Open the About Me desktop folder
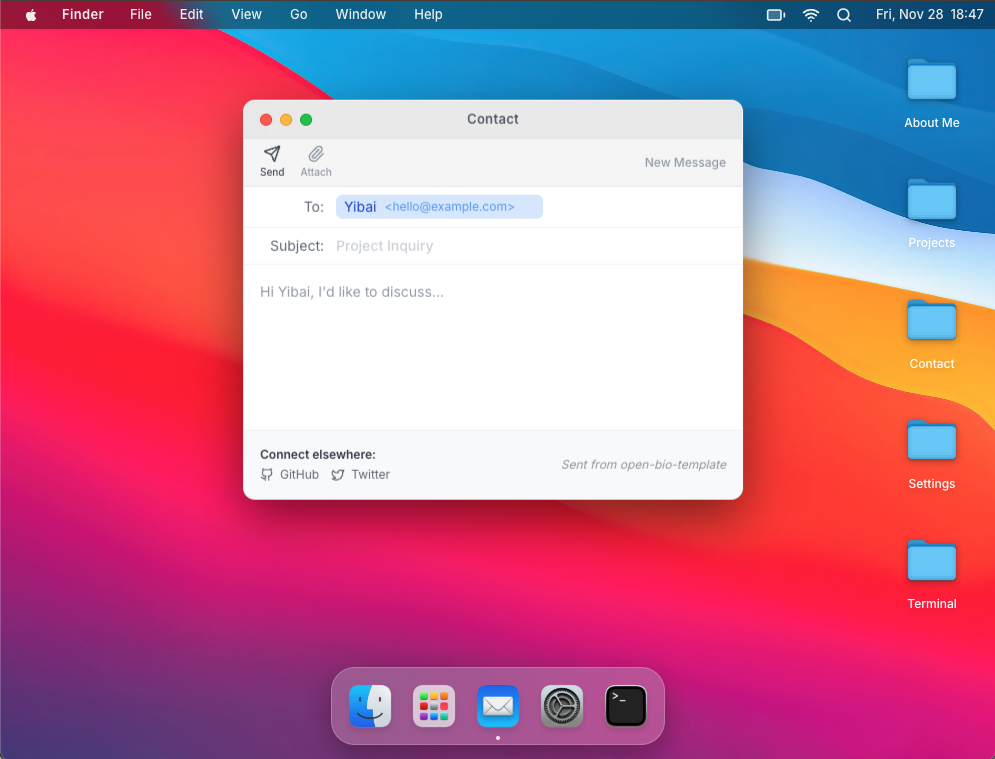 (932, 94)
